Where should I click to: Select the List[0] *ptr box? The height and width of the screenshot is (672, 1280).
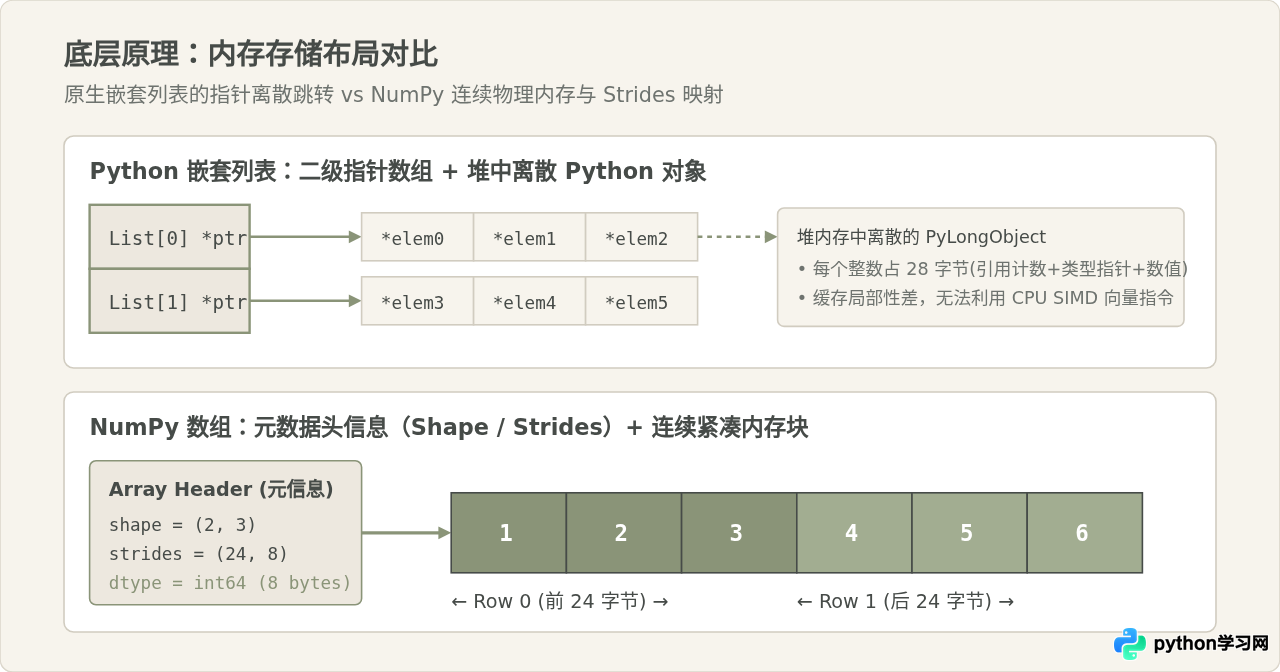[x=169, y=237]
